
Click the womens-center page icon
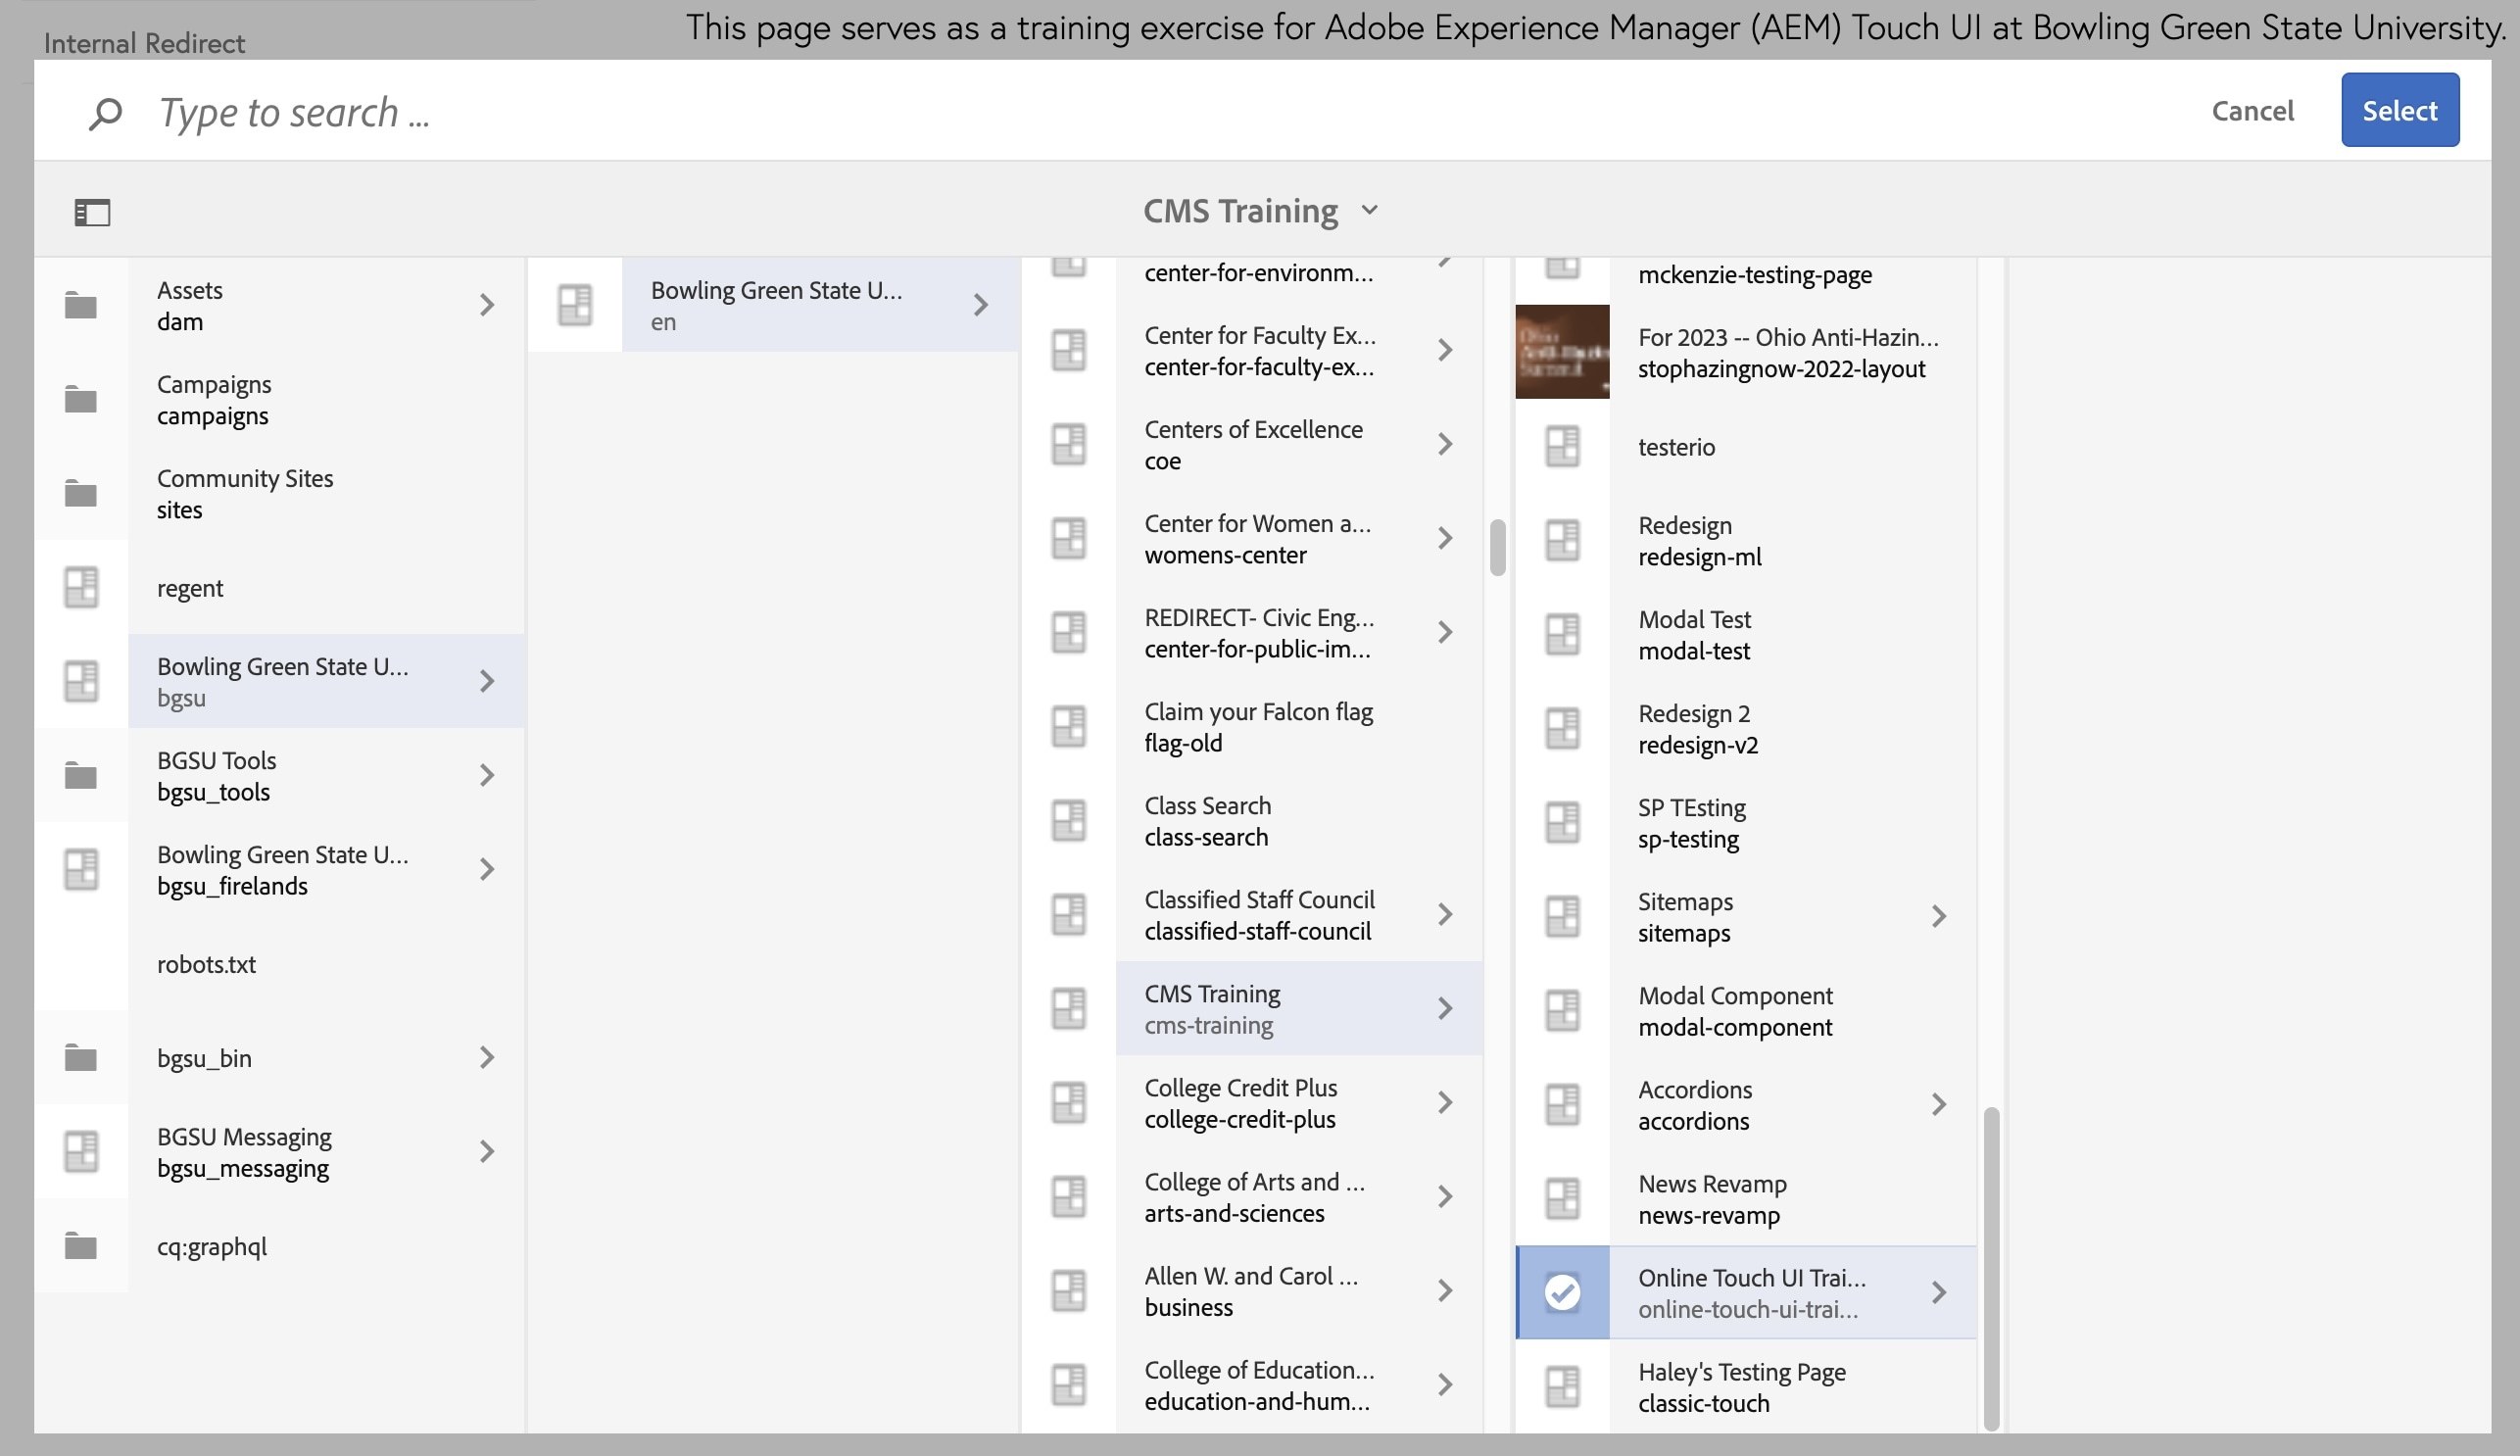(x=1069, y=538)
